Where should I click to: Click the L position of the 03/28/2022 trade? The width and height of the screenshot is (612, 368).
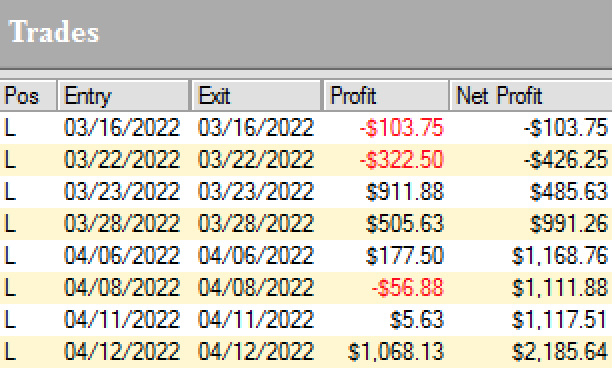tap(10, 224)
